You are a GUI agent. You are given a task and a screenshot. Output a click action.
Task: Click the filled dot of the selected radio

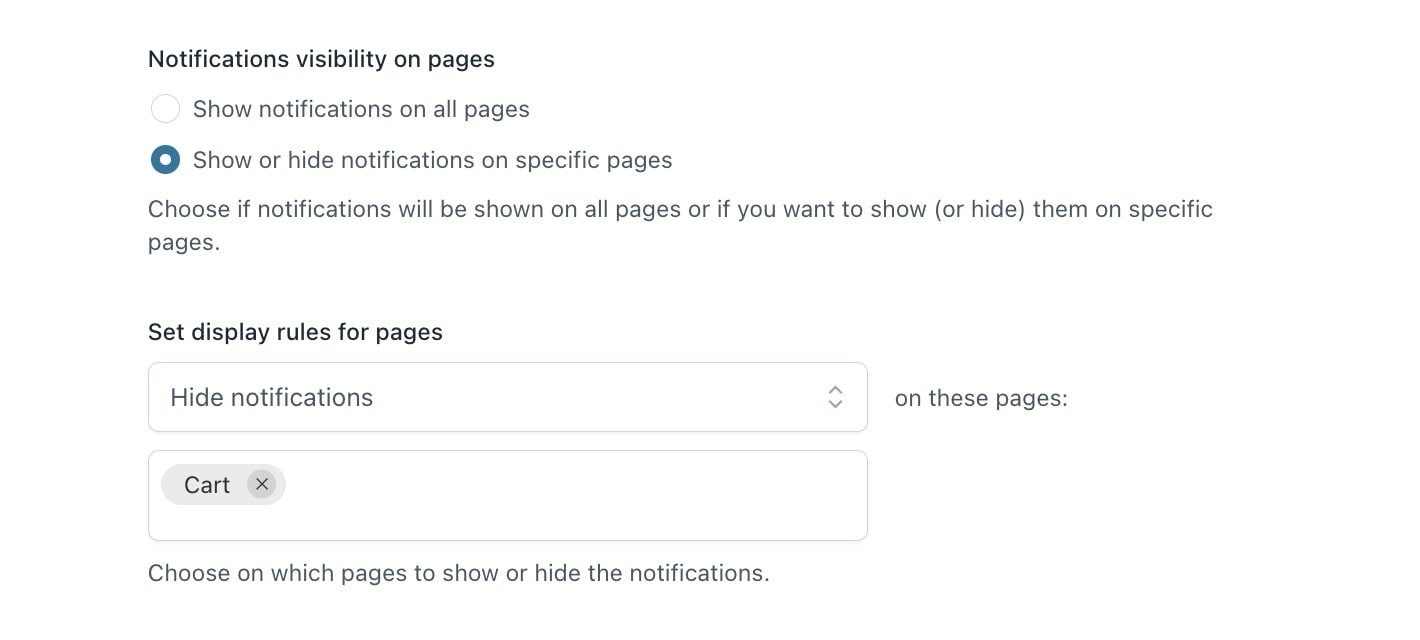pos(165,160)
